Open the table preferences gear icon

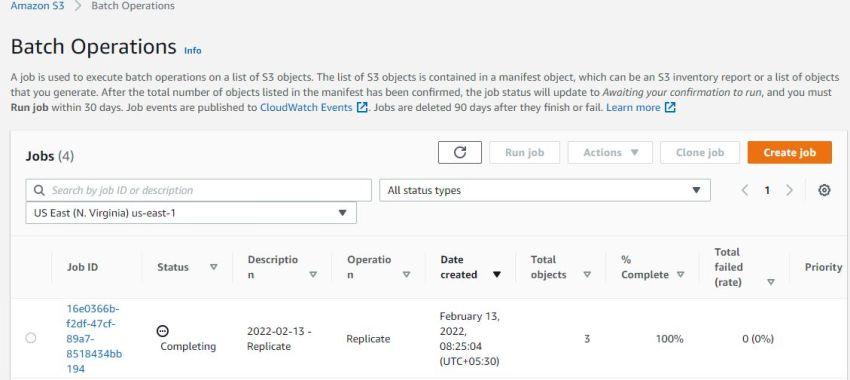pos(824,190)
